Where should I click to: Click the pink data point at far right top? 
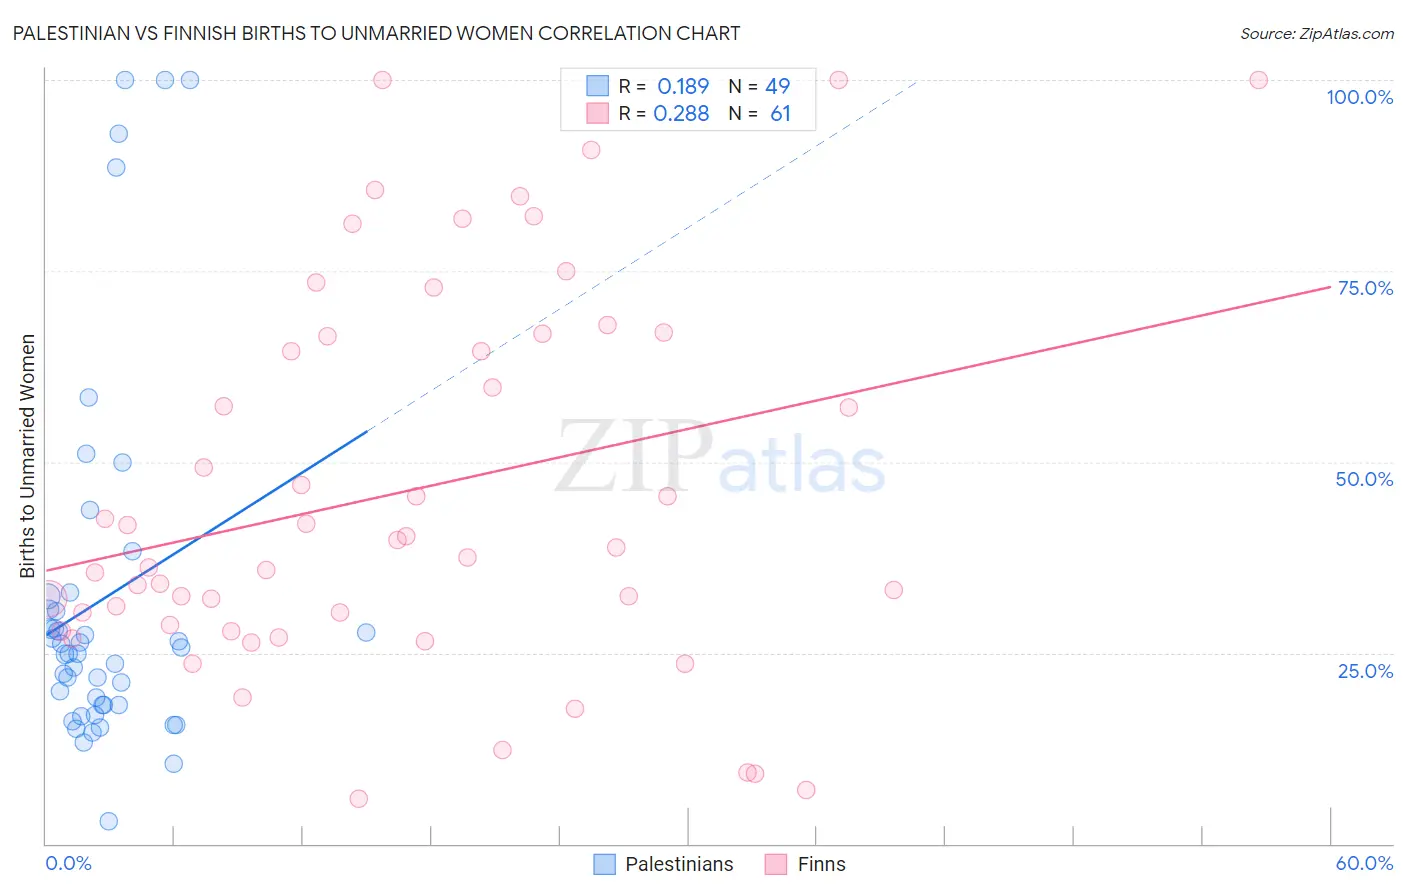pyautogui.click(x=1259, y=80)
